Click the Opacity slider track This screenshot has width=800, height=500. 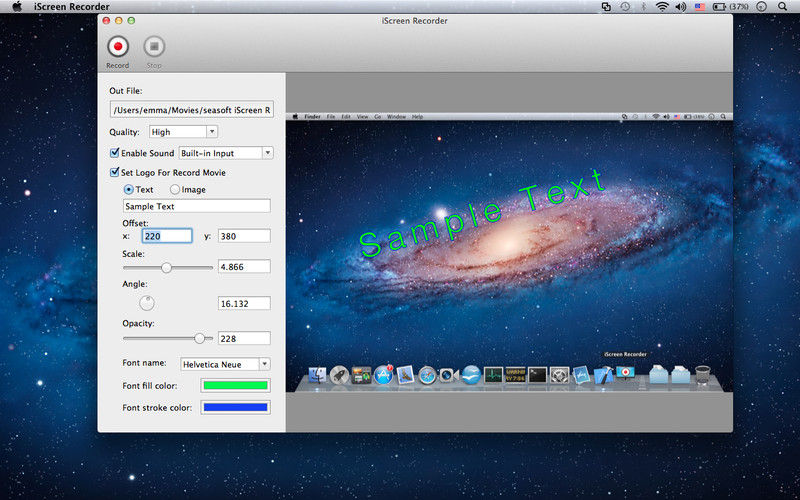(x=168, y=338)
